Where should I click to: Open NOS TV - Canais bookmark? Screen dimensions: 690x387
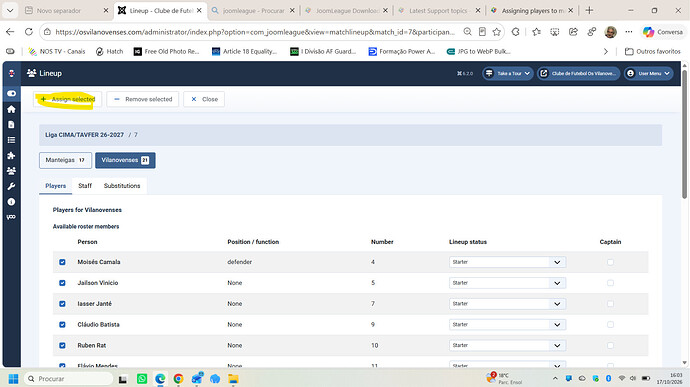[x=57, y=52]
